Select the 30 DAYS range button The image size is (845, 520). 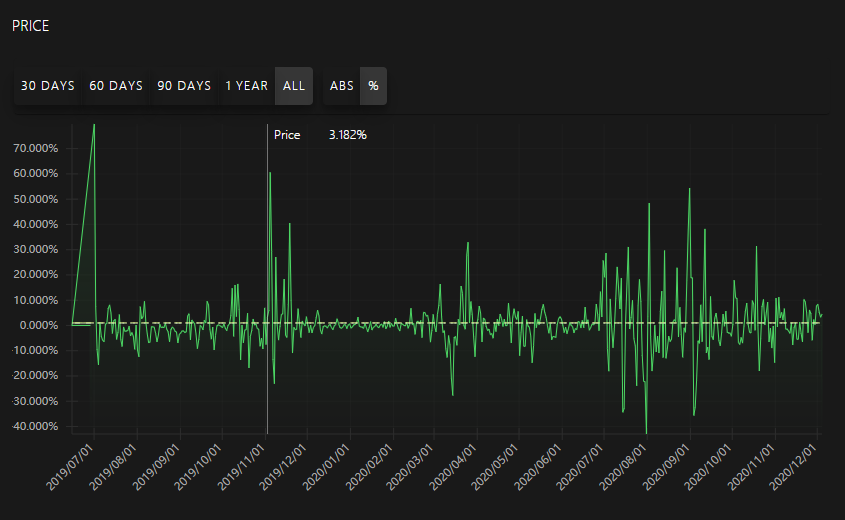coord(47,86)
